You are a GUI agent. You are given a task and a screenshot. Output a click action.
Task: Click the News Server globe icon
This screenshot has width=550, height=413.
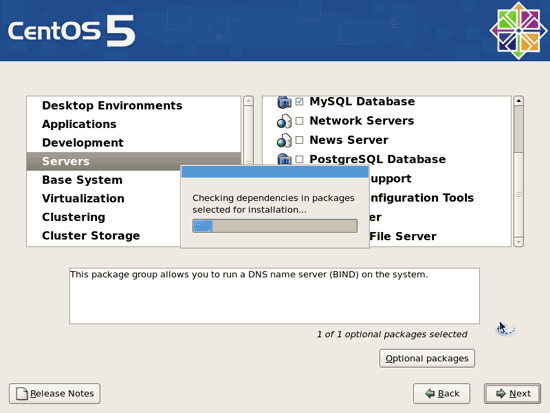click(284, 141)
